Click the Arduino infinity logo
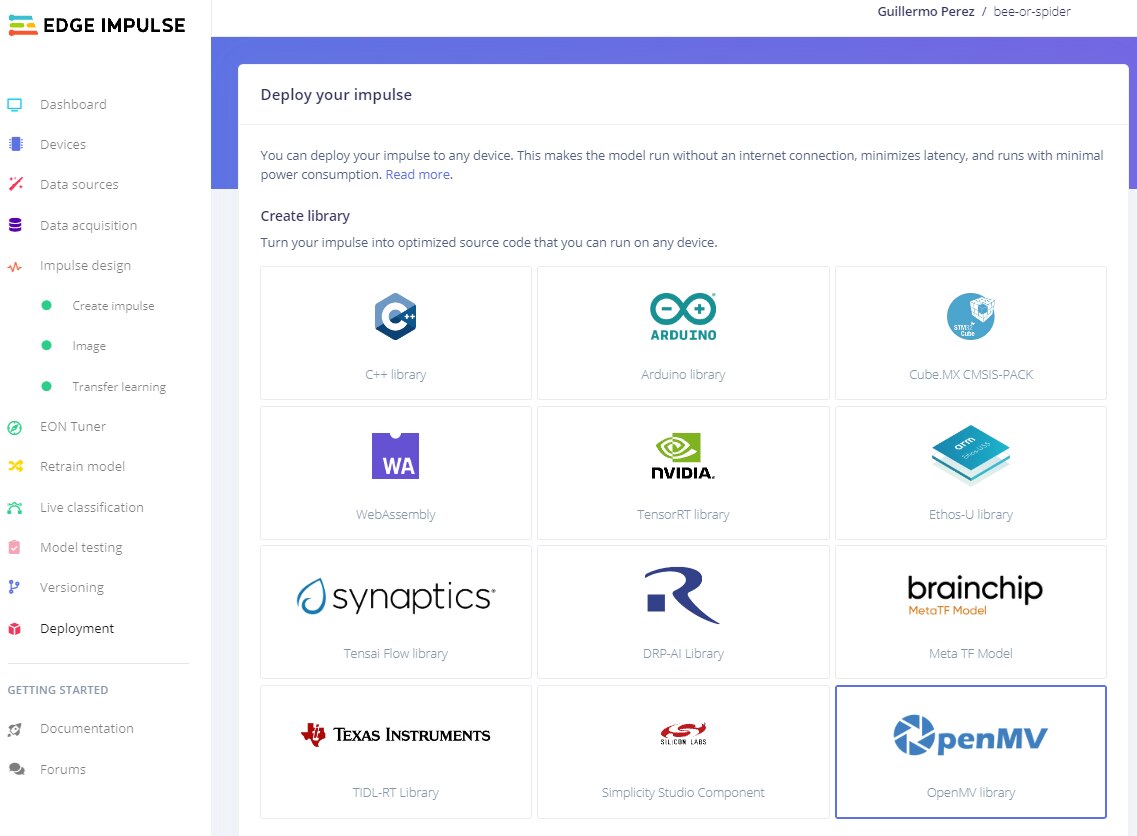Screen dimensions: 1137x836 pyautogui.click(x=683, y=316)
